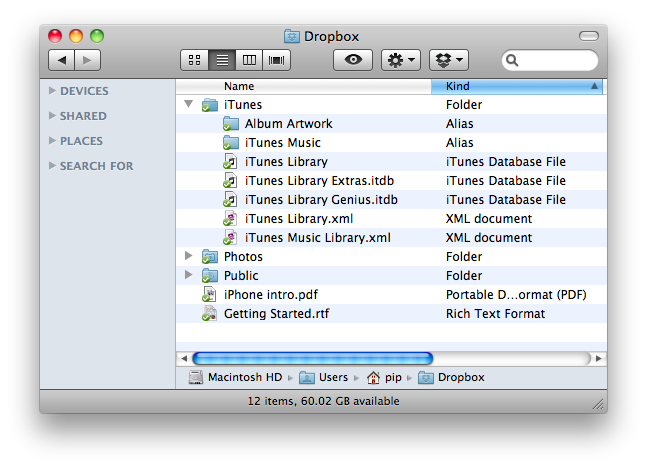Viewport: 647px width, 468px height.
Task: Select the iTunes Library file icon
Action: 231,162
